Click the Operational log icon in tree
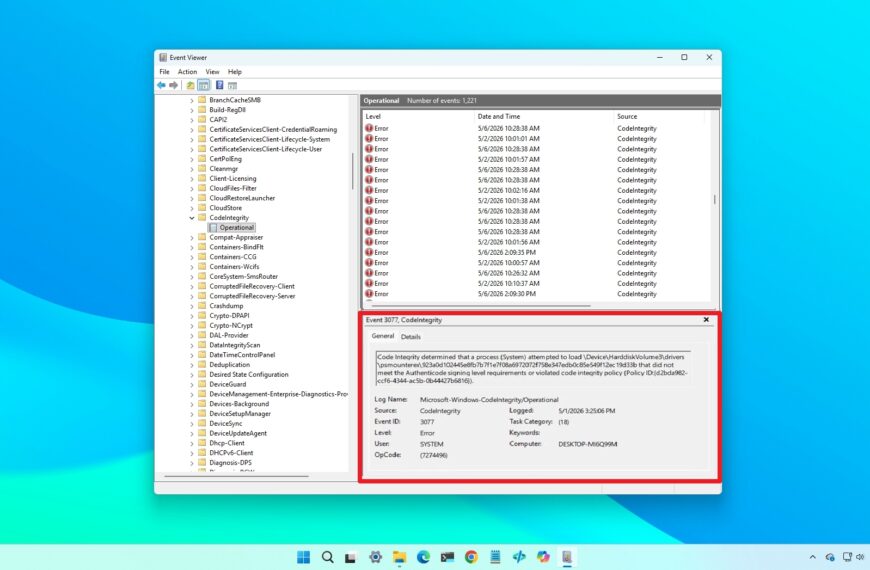Viewport: 870px width, 570px height. click(214, 228)
